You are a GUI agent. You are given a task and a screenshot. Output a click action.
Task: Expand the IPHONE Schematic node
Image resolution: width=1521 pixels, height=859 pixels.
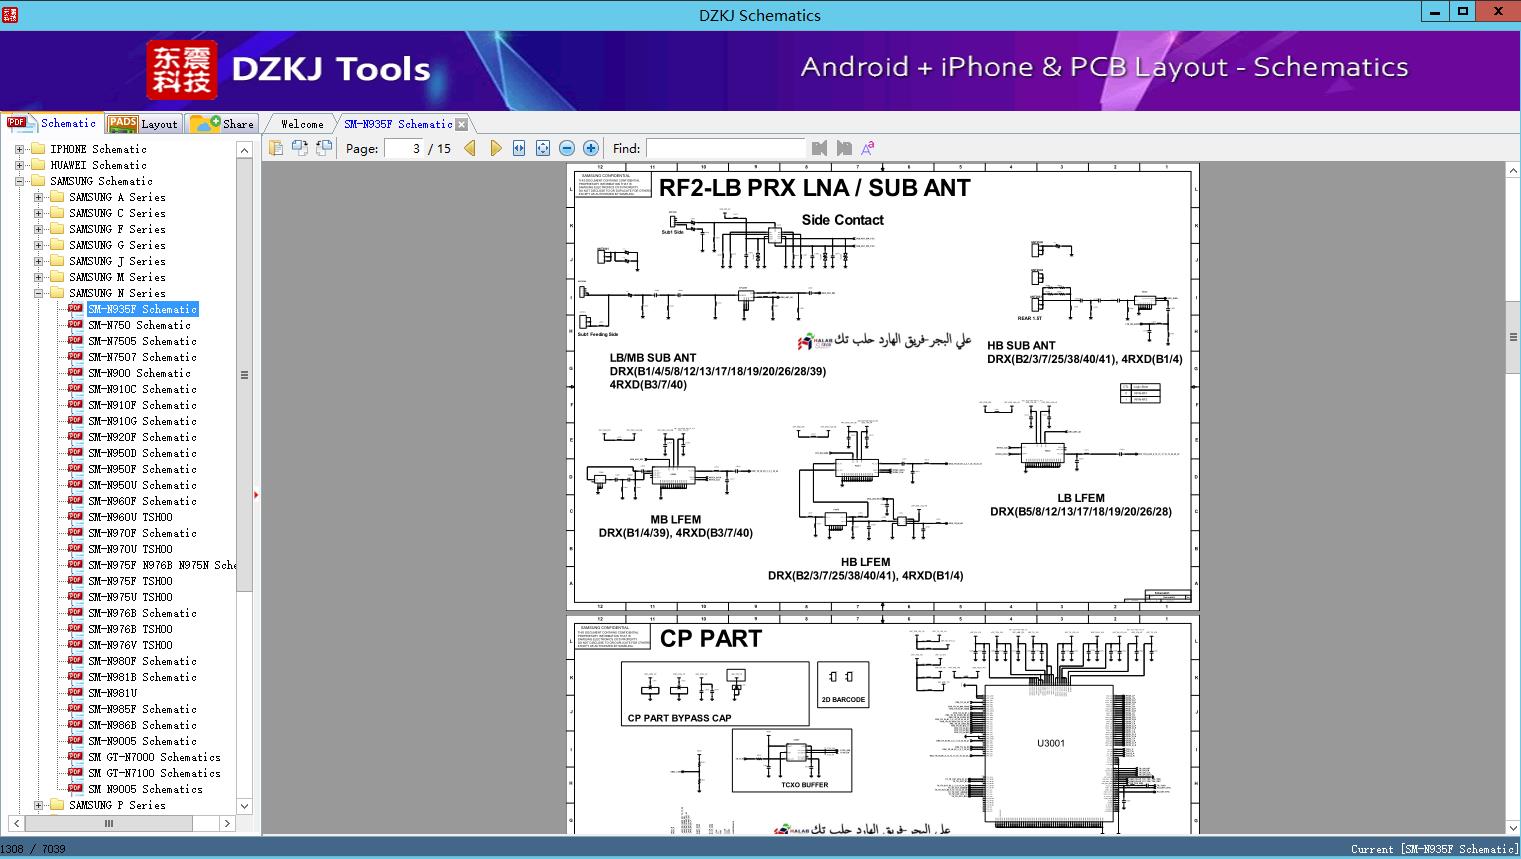(19, 149)
